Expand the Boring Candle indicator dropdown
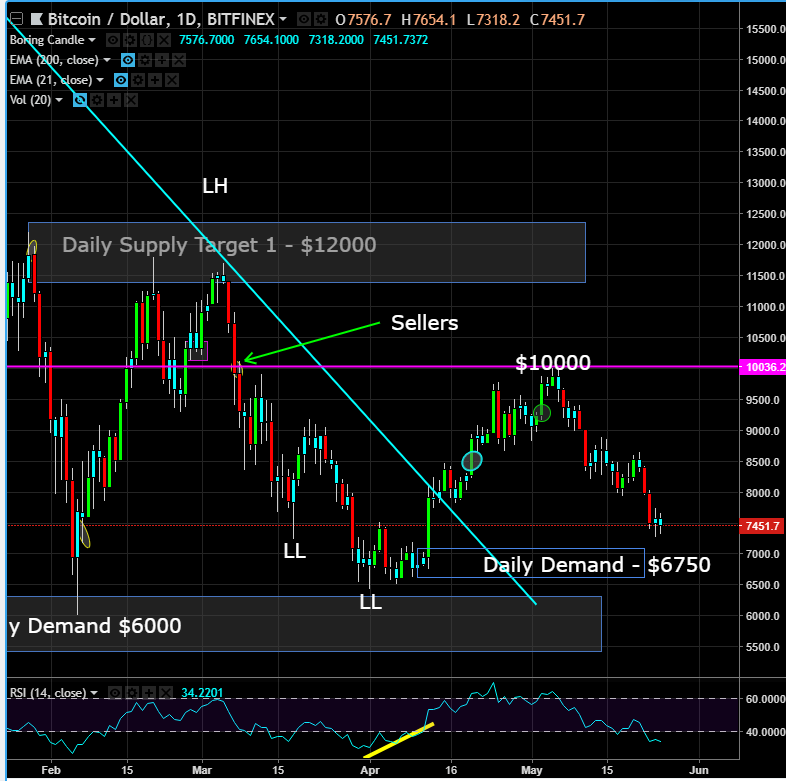The height and width of the screenshot is (781, 786). [x=92, y=40]
